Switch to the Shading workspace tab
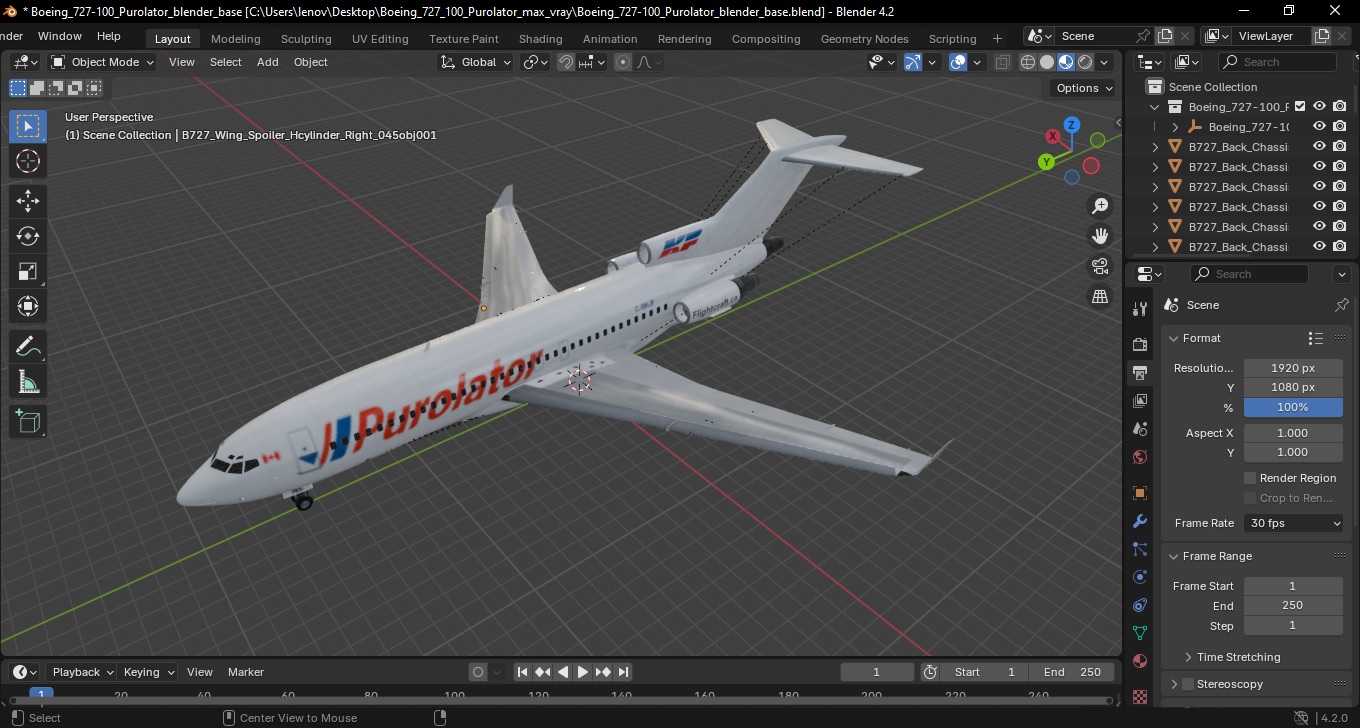Image resolution: width=1360 pixels, height=728 pixels. tap(540, 39)
